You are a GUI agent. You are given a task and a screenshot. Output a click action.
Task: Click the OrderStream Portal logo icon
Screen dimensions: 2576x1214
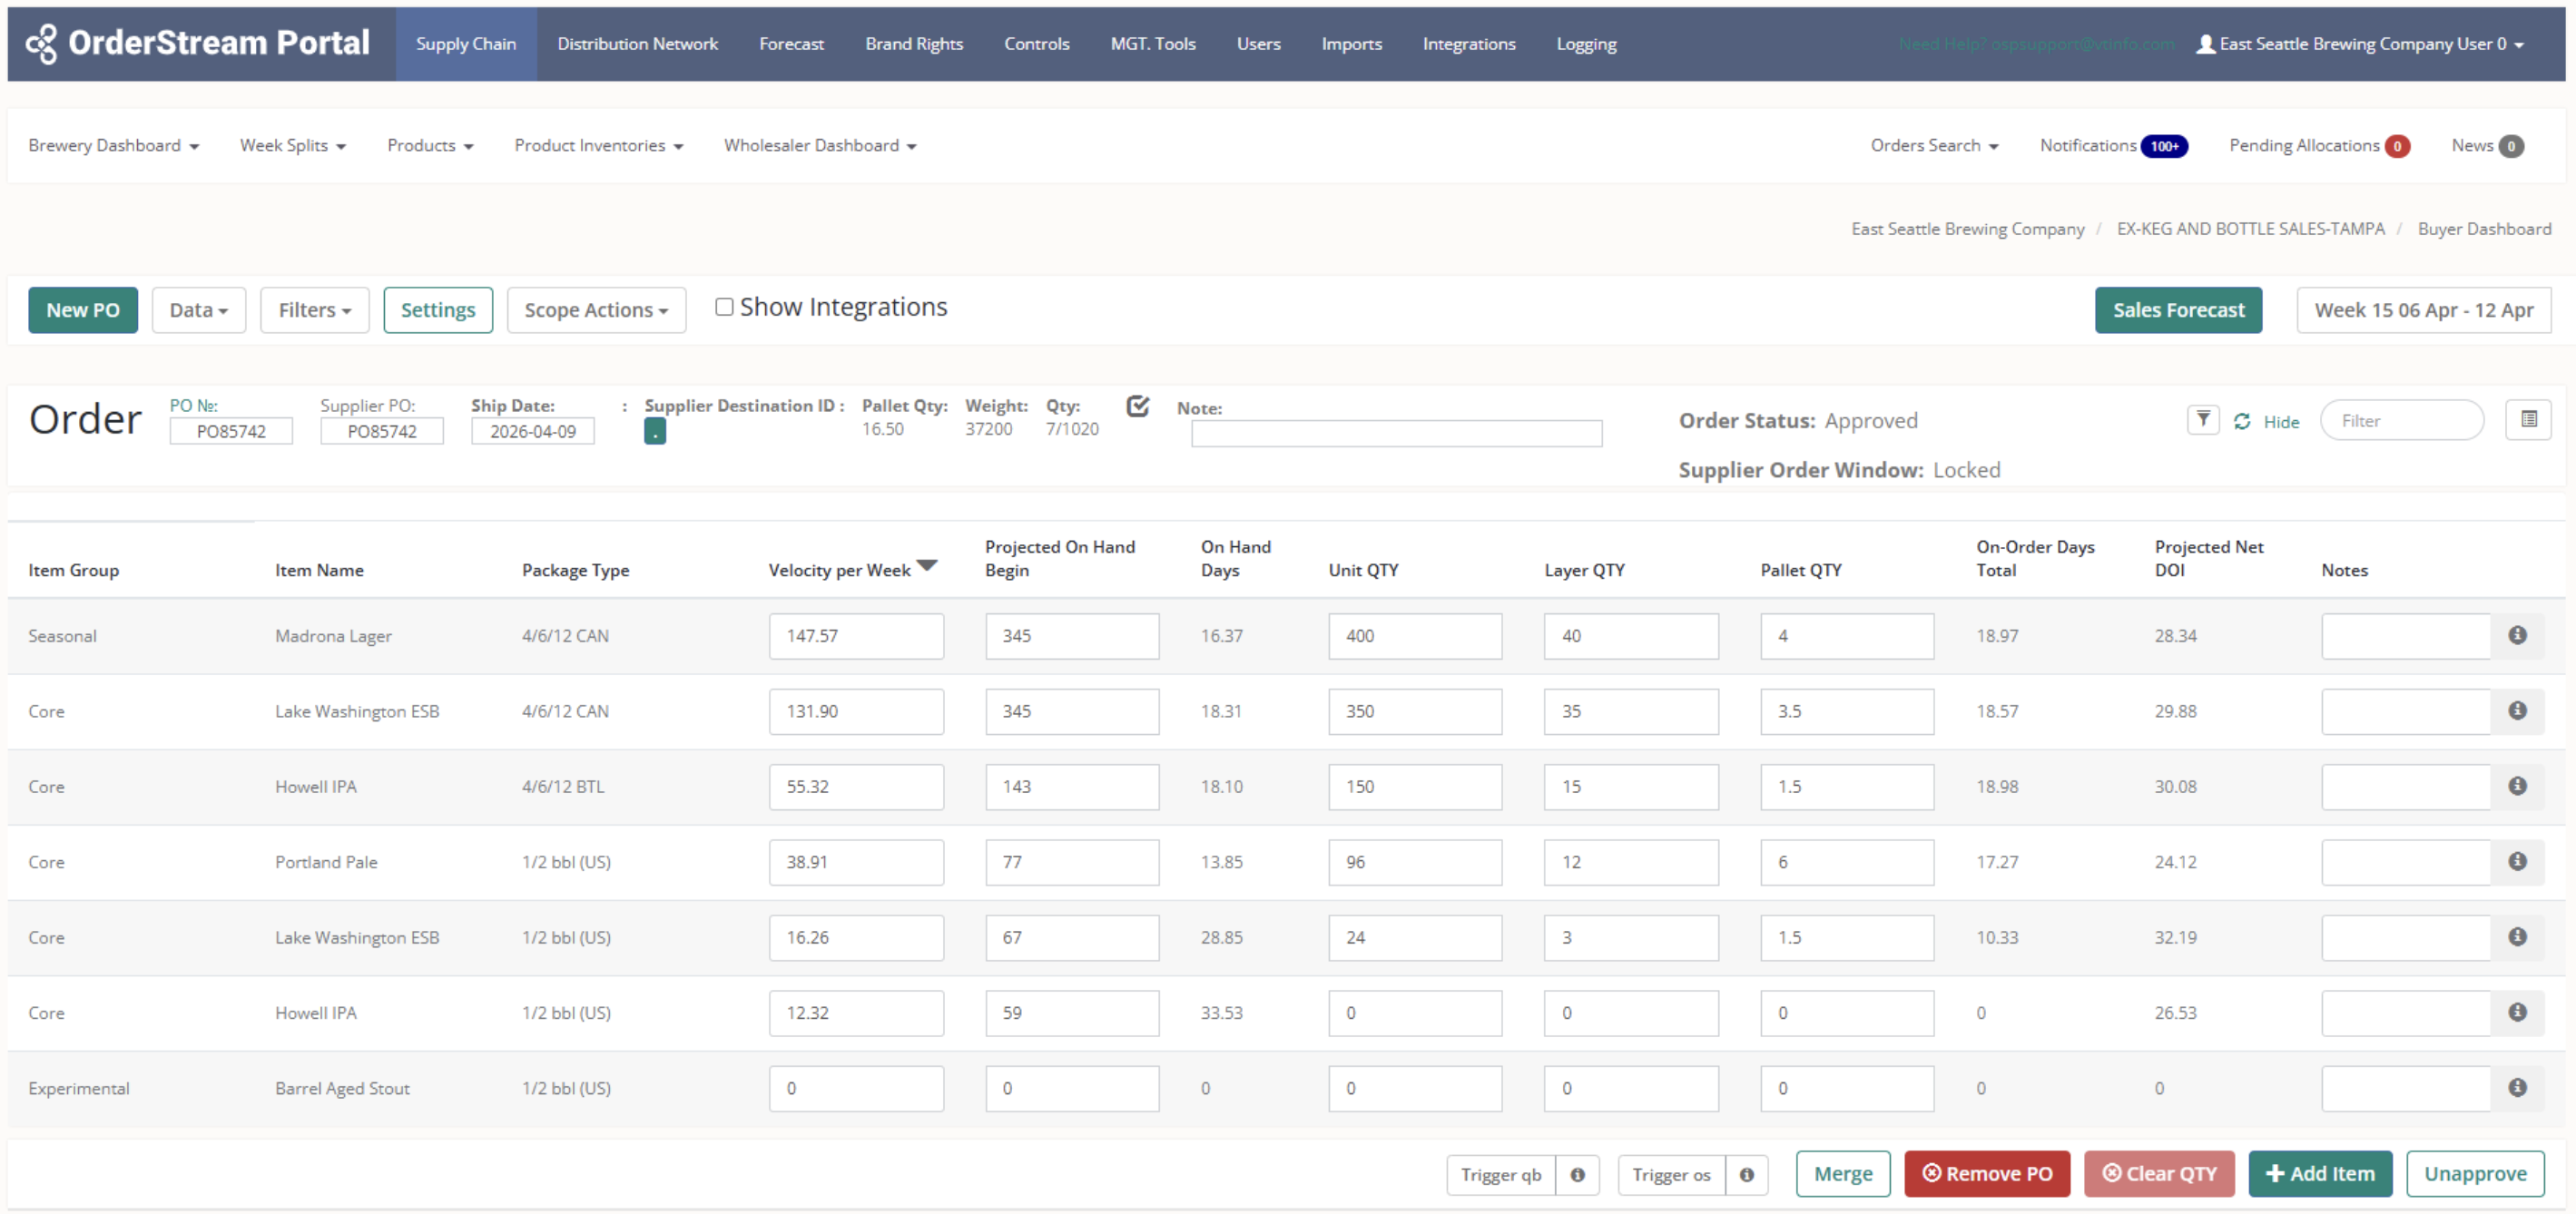click(42, 43)
